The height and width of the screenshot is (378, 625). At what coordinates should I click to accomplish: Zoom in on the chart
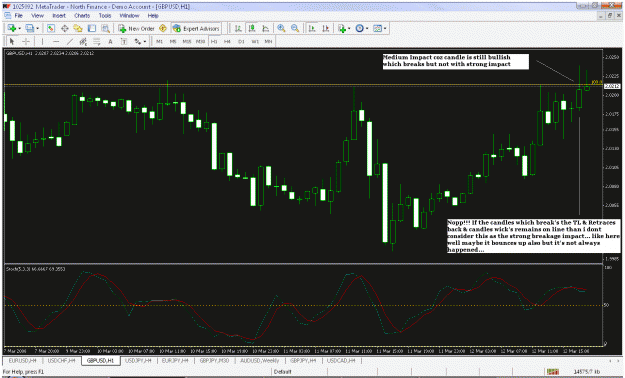pyautogui.click(x=281, y=28)
